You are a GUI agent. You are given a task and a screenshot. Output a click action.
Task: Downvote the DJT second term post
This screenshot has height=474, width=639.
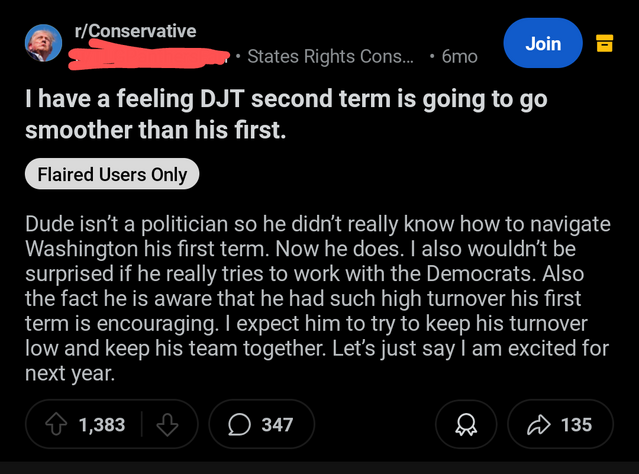tap(167, 424)
